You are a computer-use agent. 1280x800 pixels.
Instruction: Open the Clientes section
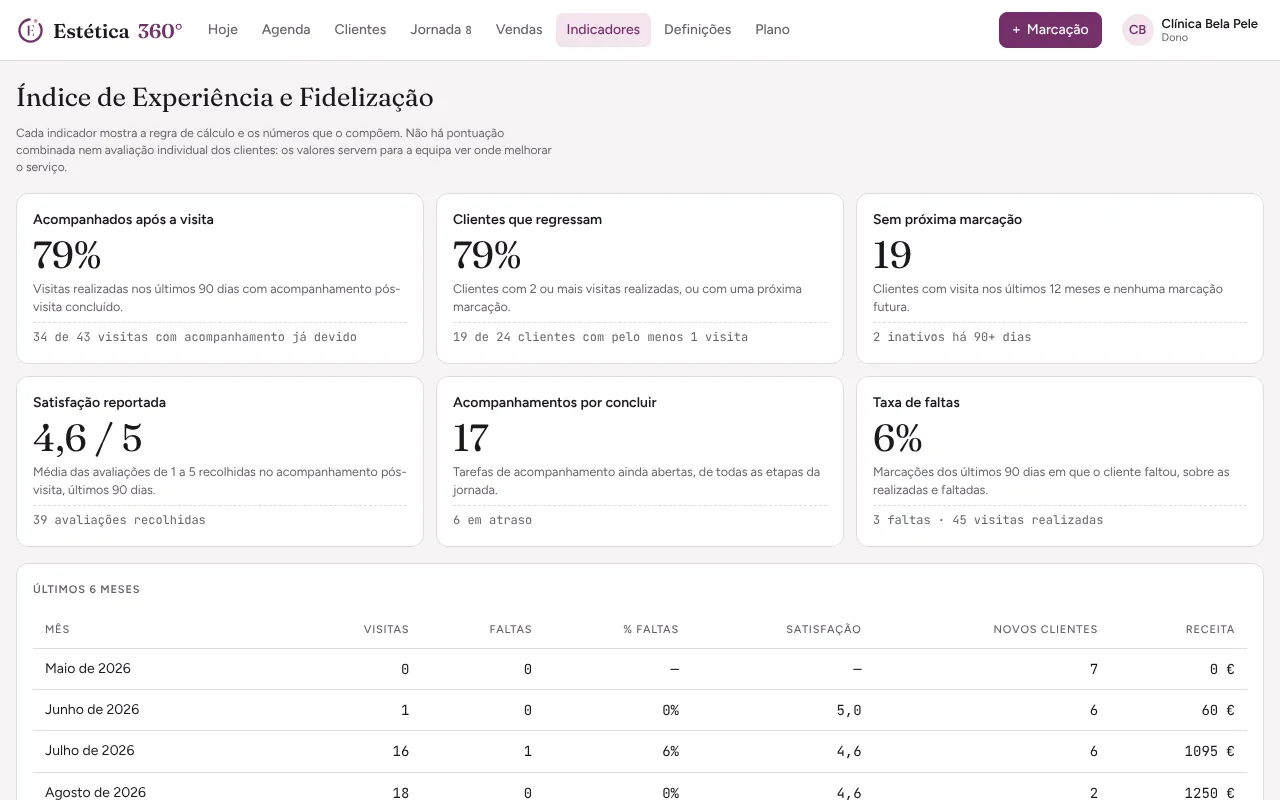[x=360, y=30]
